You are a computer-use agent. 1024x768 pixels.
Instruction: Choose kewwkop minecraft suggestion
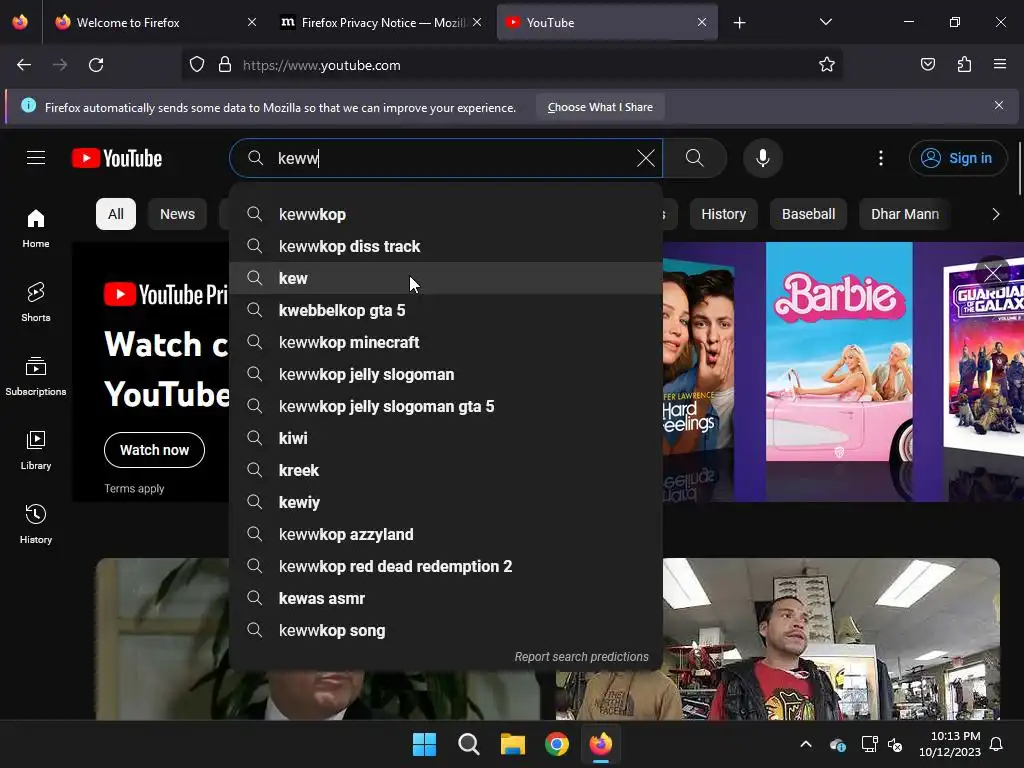pos(446,342)
